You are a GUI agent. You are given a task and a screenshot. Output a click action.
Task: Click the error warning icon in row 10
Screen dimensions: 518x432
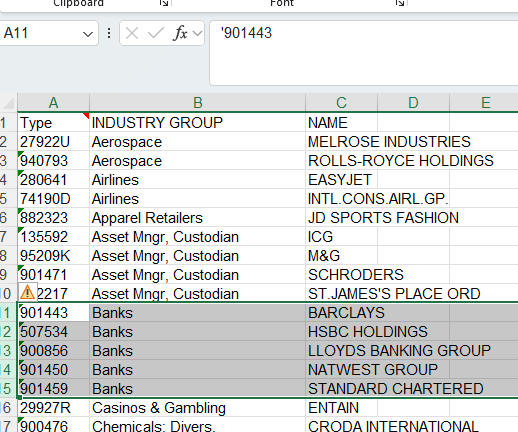pyautogui.click(x=27, y=293)
